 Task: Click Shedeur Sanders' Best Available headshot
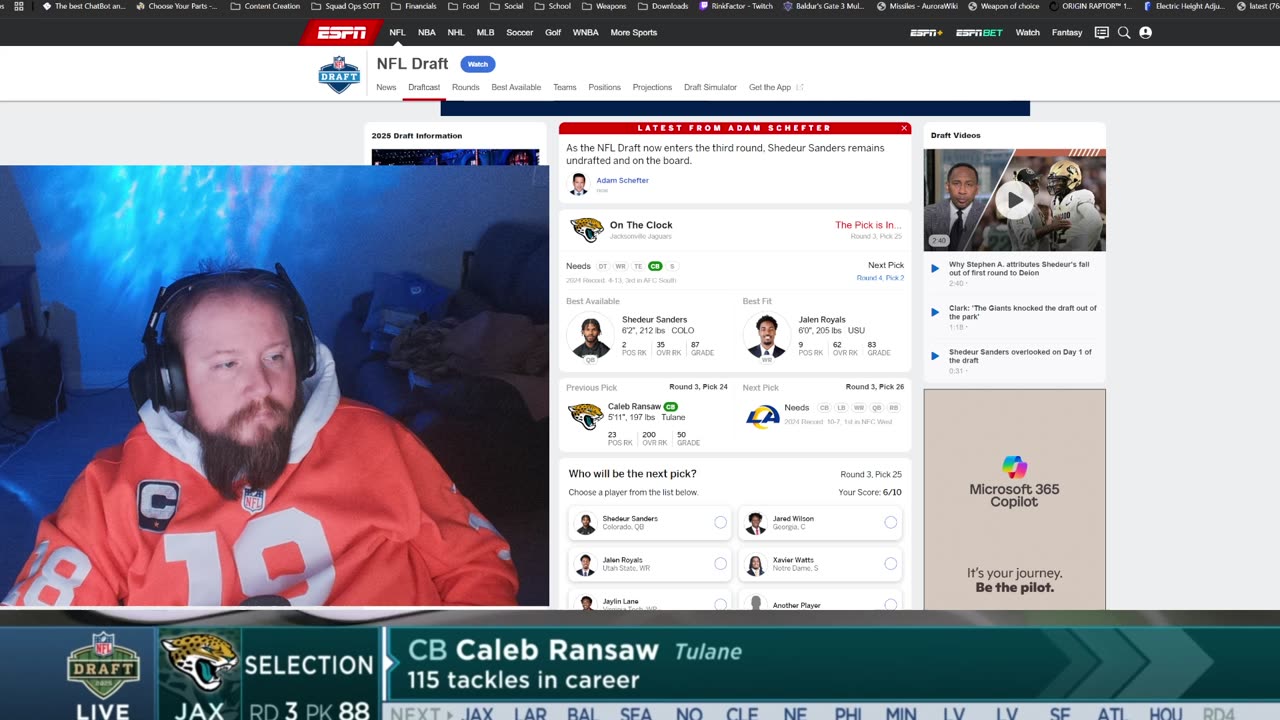point(590,337)
